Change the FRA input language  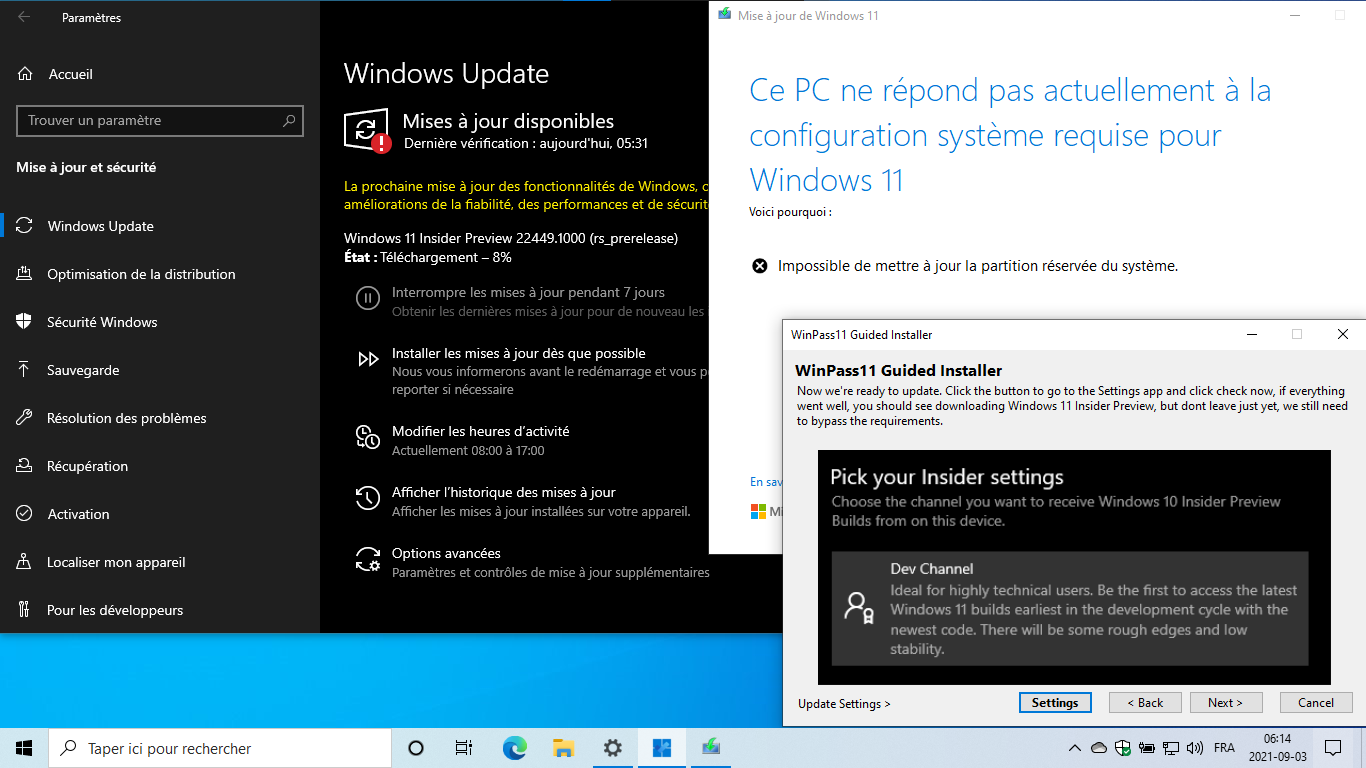(x=1224, y=748)
